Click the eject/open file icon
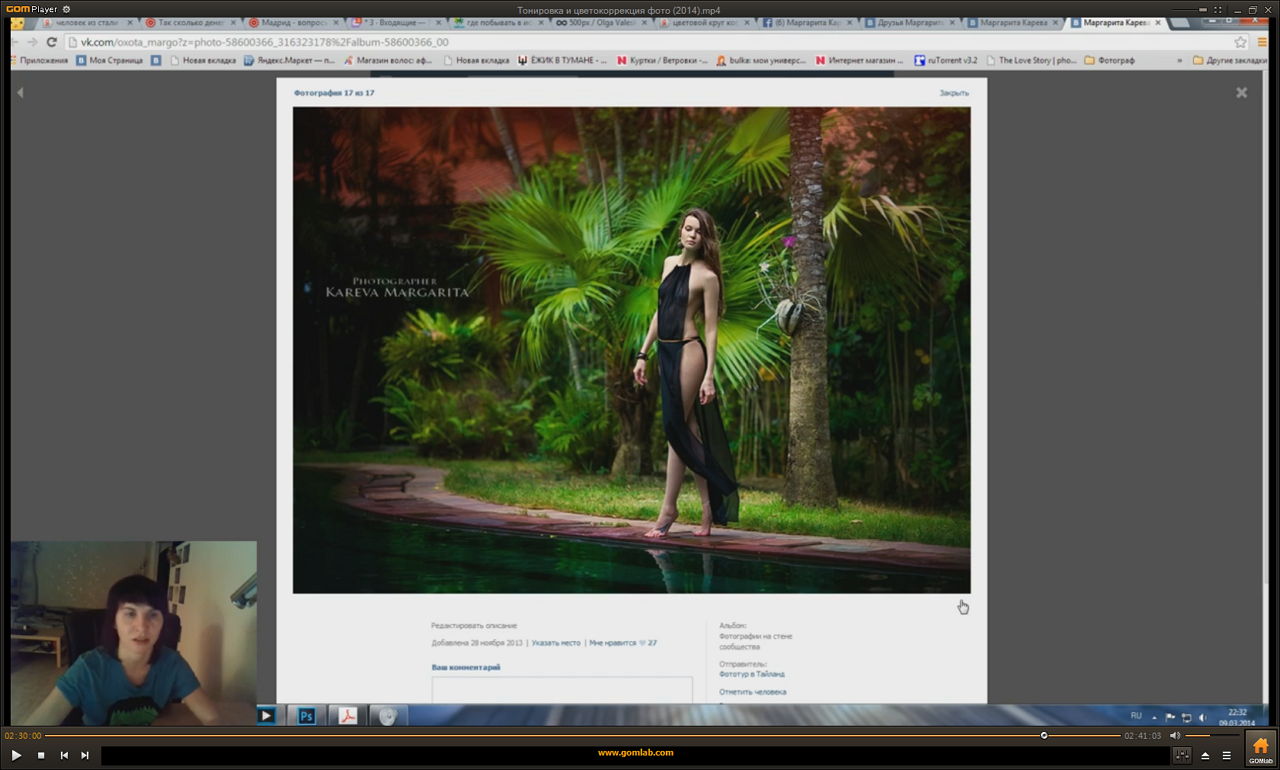Image resolution: width=1280 pixels, height=770 pixels. pyautogui.click(x=1205, y=755)
